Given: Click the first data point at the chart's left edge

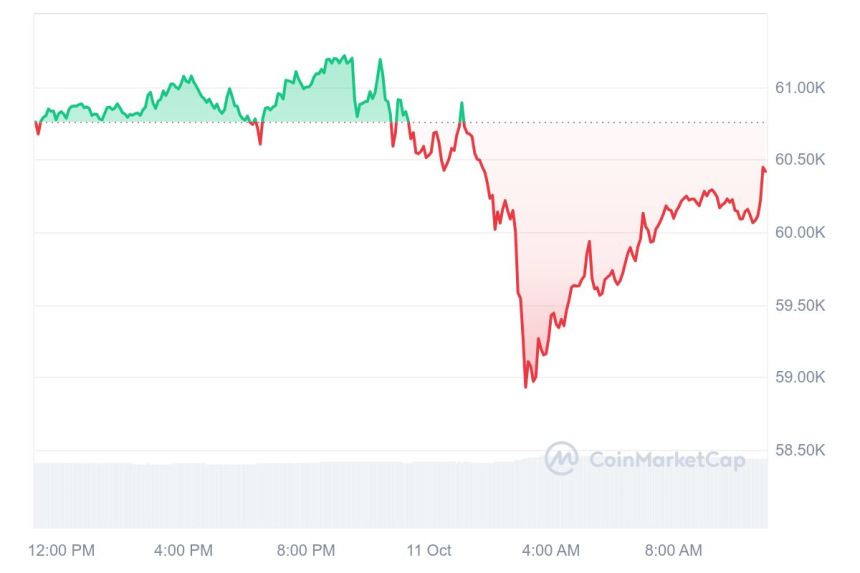Looking at the screenshot, I should tap(36, 123).
